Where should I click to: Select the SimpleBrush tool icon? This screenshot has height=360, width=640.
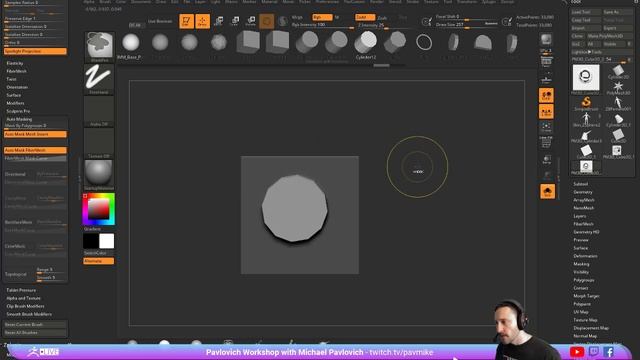point(586,102)
